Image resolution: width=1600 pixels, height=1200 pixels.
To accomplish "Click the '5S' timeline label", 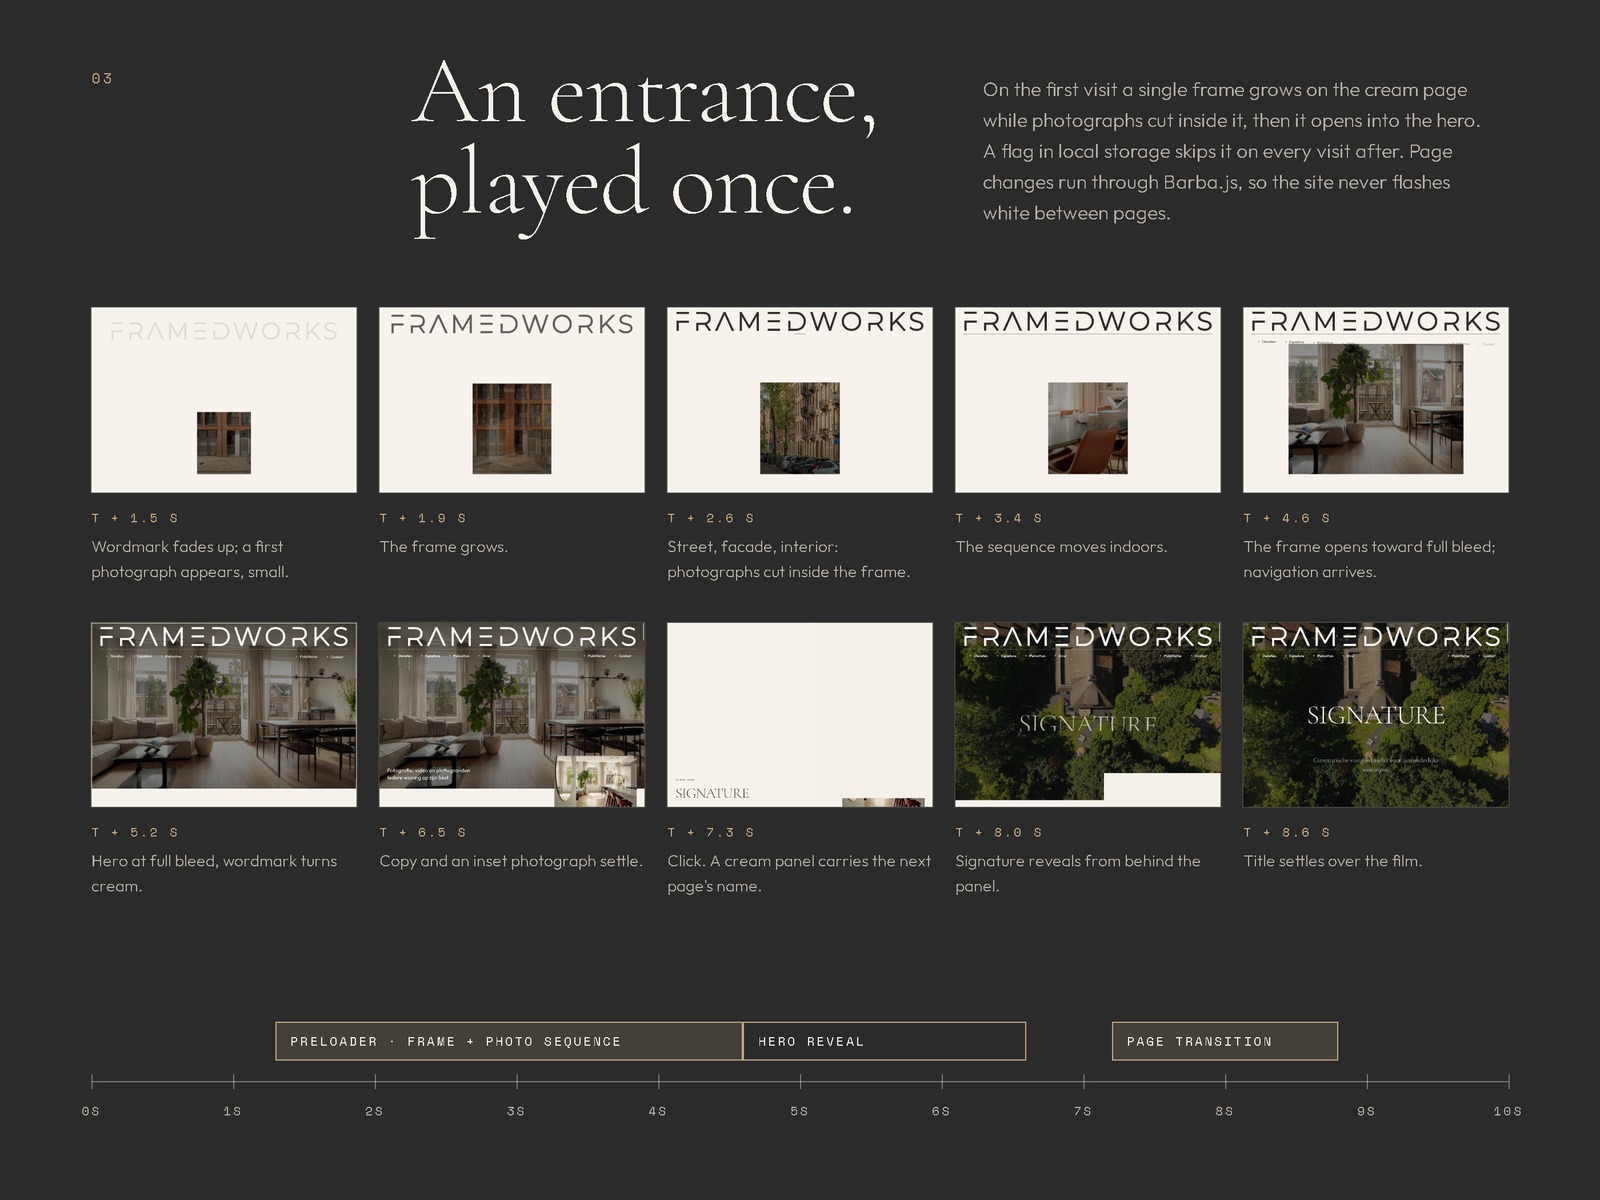I will (x=799, y=1111).
